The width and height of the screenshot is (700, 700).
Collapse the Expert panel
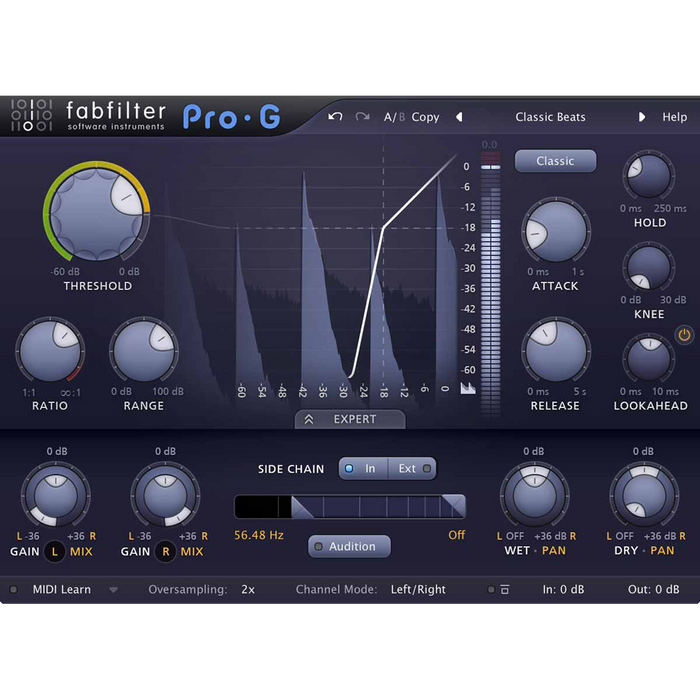350,419
